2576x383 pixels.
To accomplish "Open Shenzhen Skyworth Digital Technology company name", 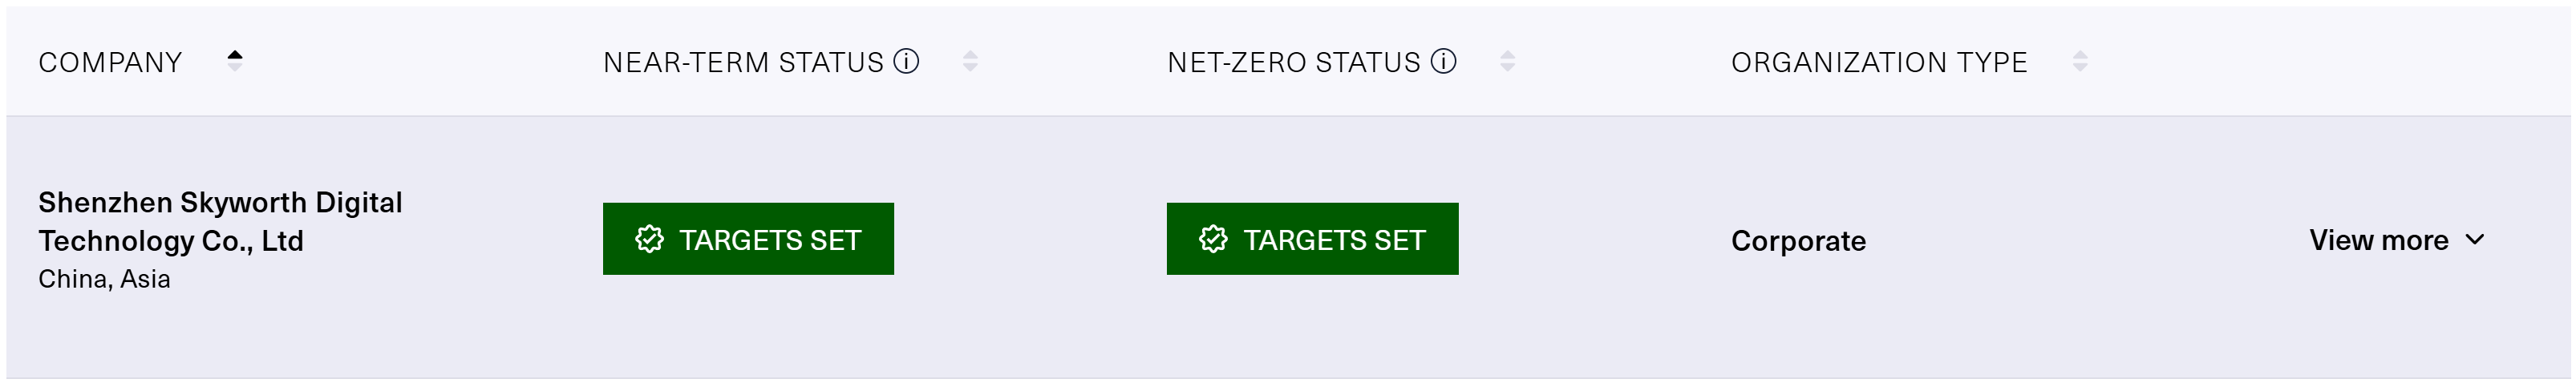I will tap(220, 221).
